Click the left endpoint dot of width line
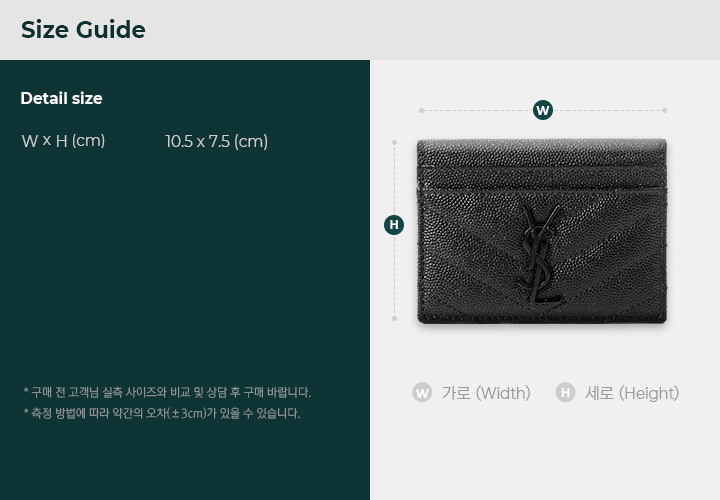 [x=422, y=110]
